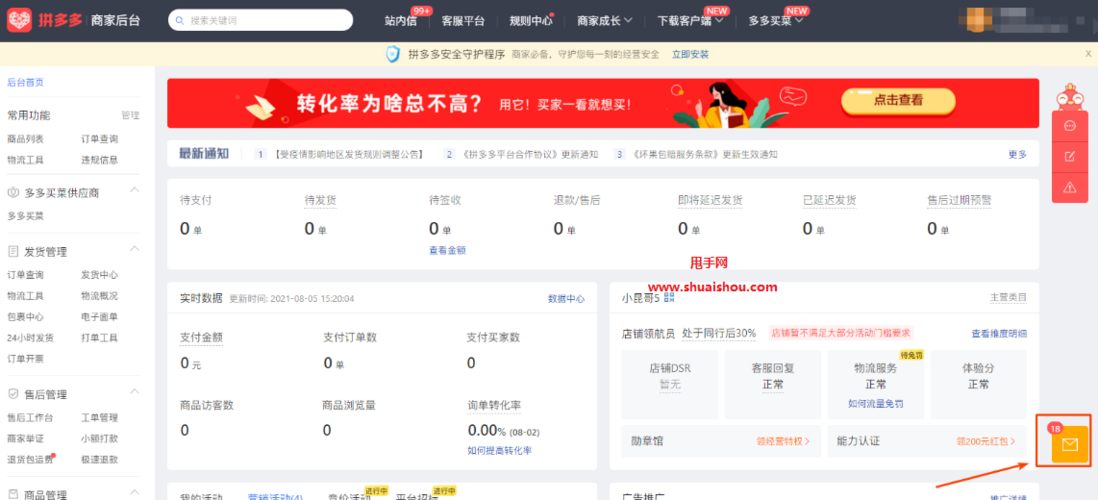1098x500 pixels.
Task: Open 订单开票 in sidebar
Action: pyautogui.click(x=25, y=359)
